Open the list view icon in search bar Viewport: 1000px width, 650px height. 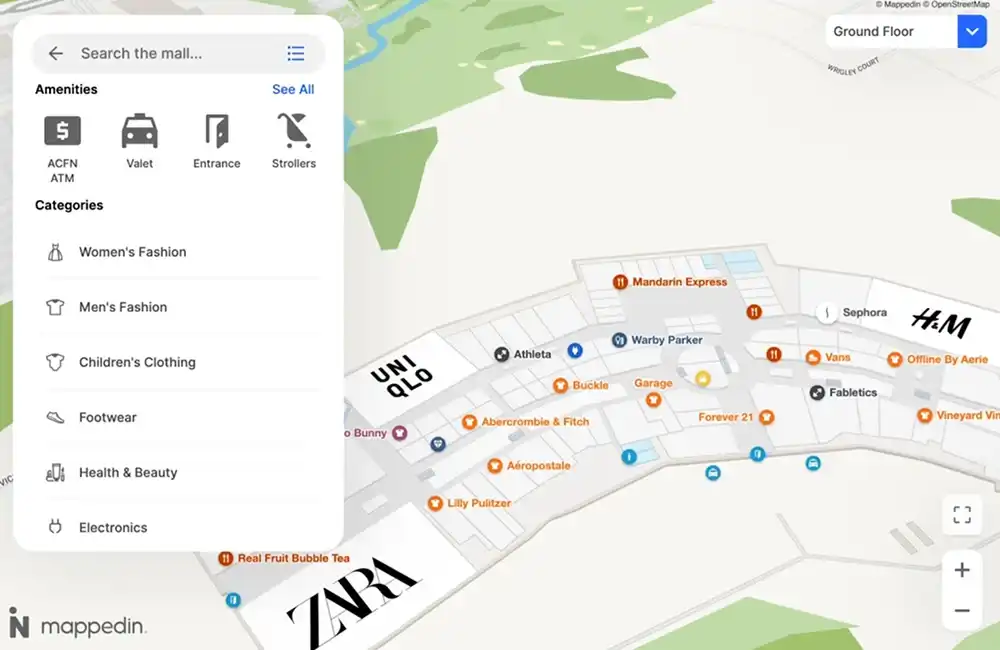click(x=295, y=54)
